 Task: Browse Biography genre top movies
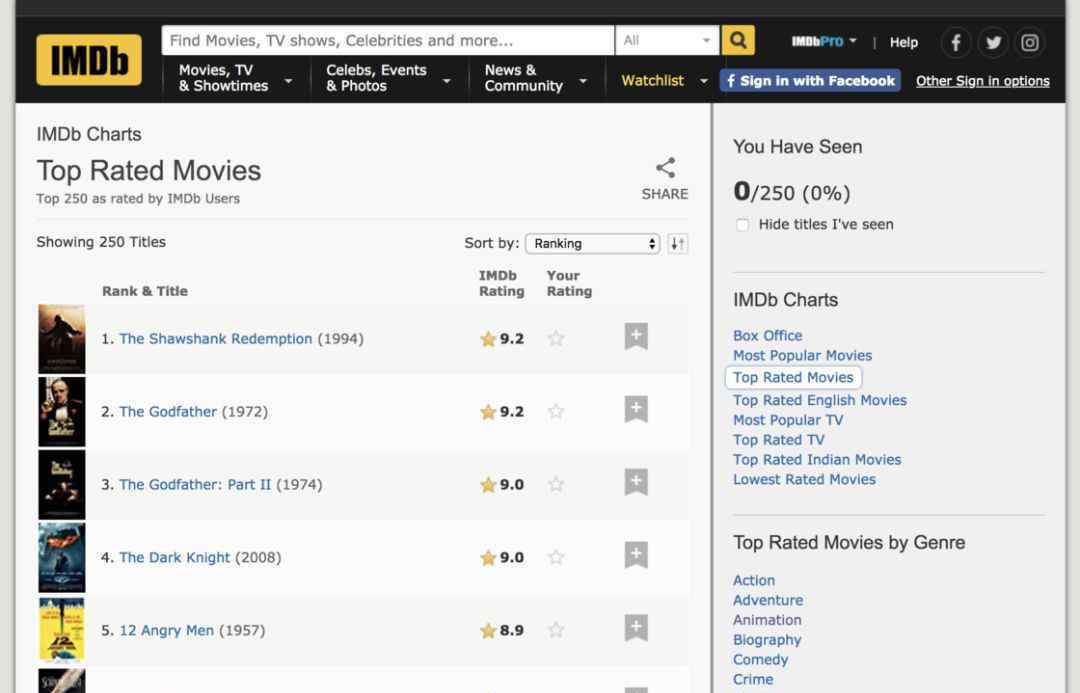coord(767,640)
